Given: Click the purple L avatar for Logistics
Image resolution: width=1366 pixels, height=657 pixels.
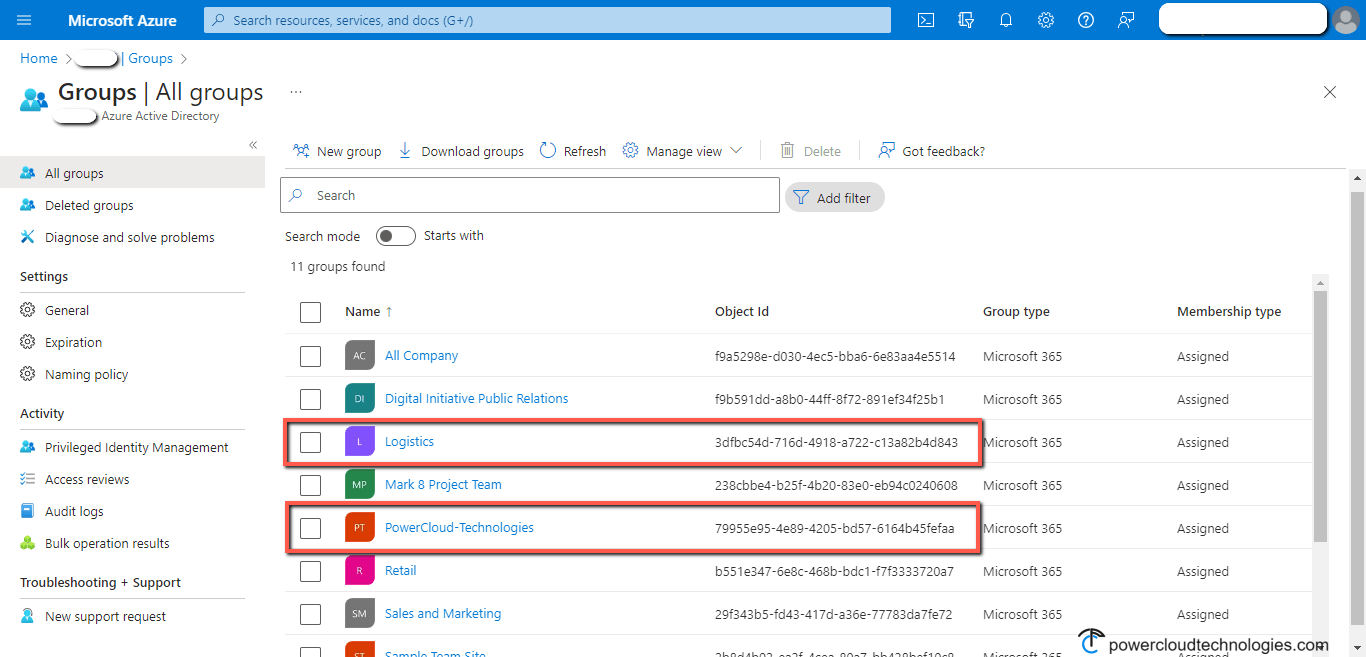Looking at the screenshot, I should coord(360,442).
